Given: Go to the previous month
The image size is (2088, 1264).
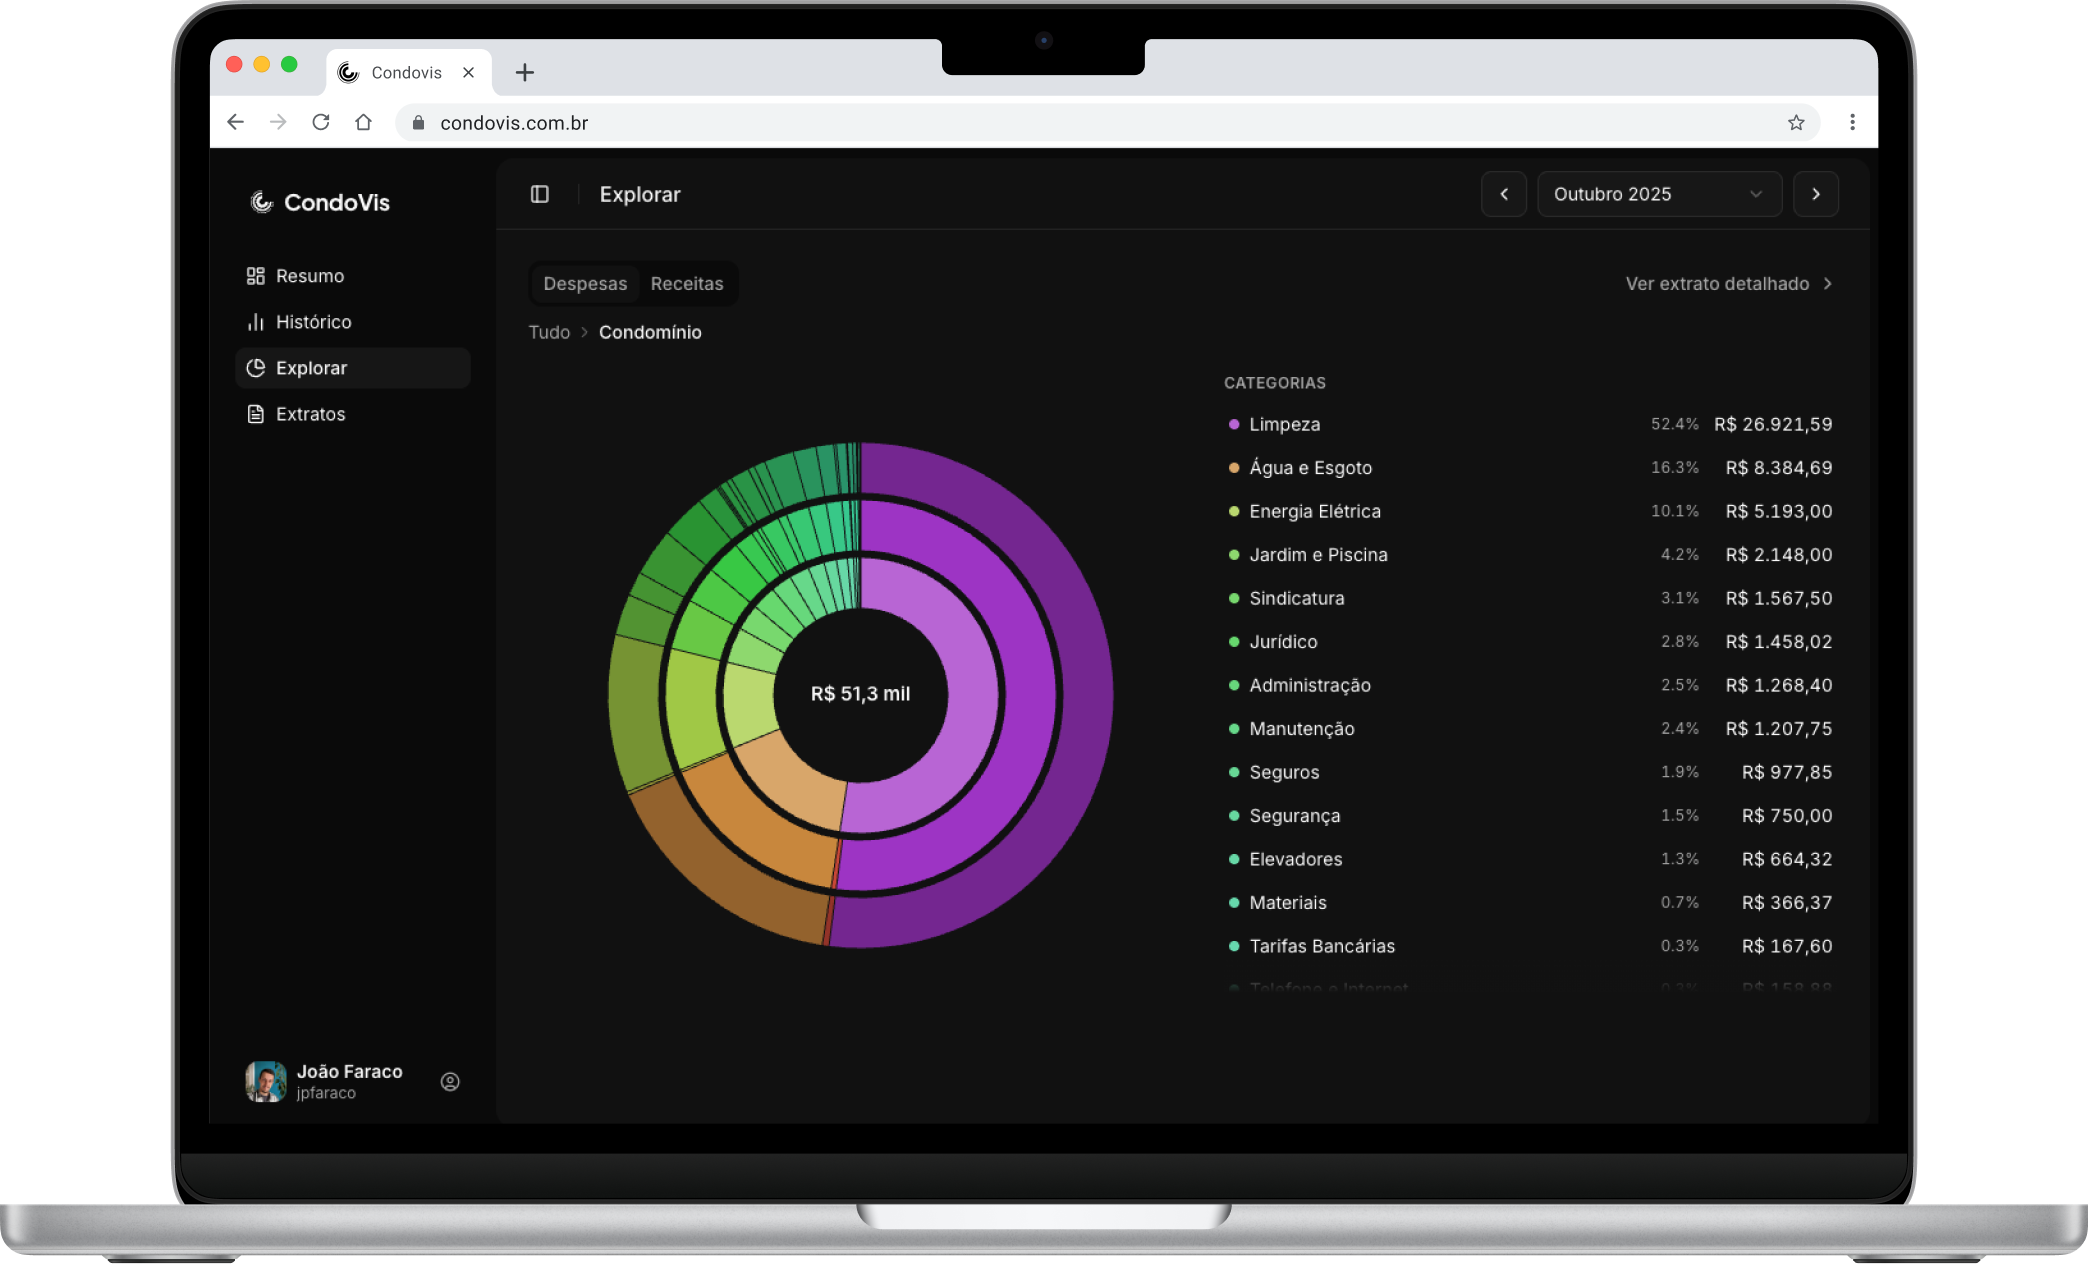Looking at the screenshot, I should point(1503,194).
